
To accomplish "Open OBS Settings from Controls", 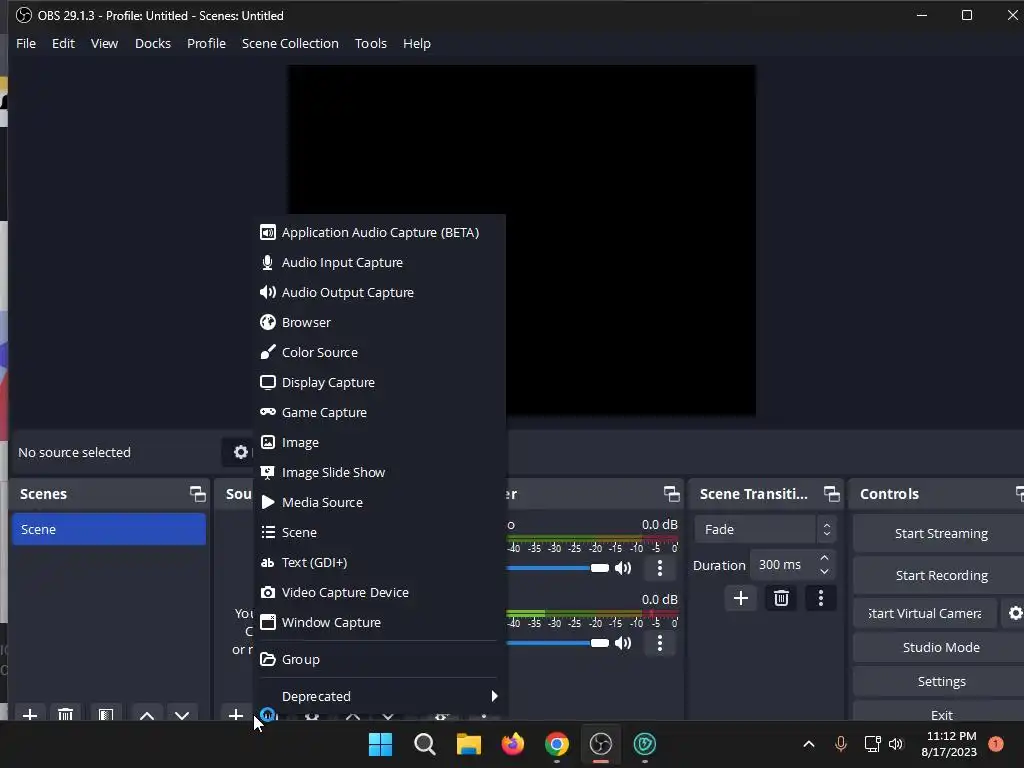I will point(940,682).
